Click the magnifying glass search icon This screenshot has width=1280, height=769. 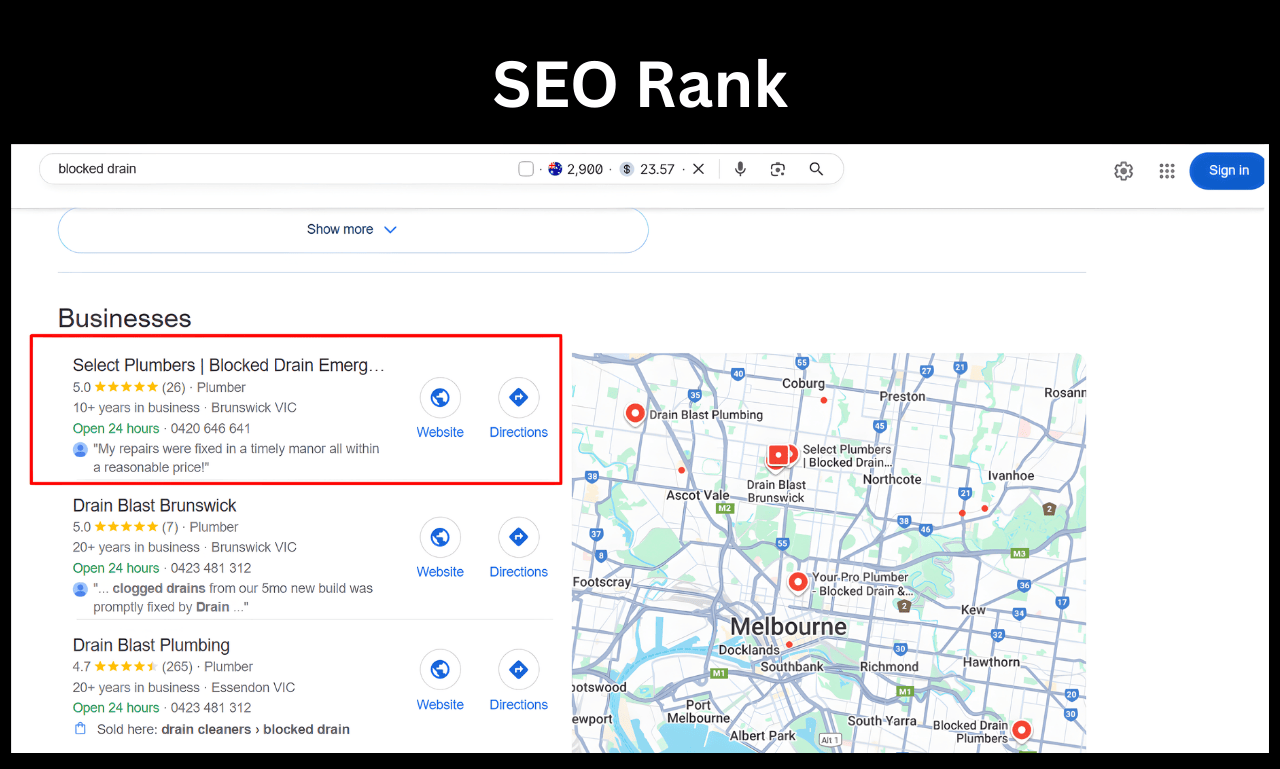click(816, 169)
